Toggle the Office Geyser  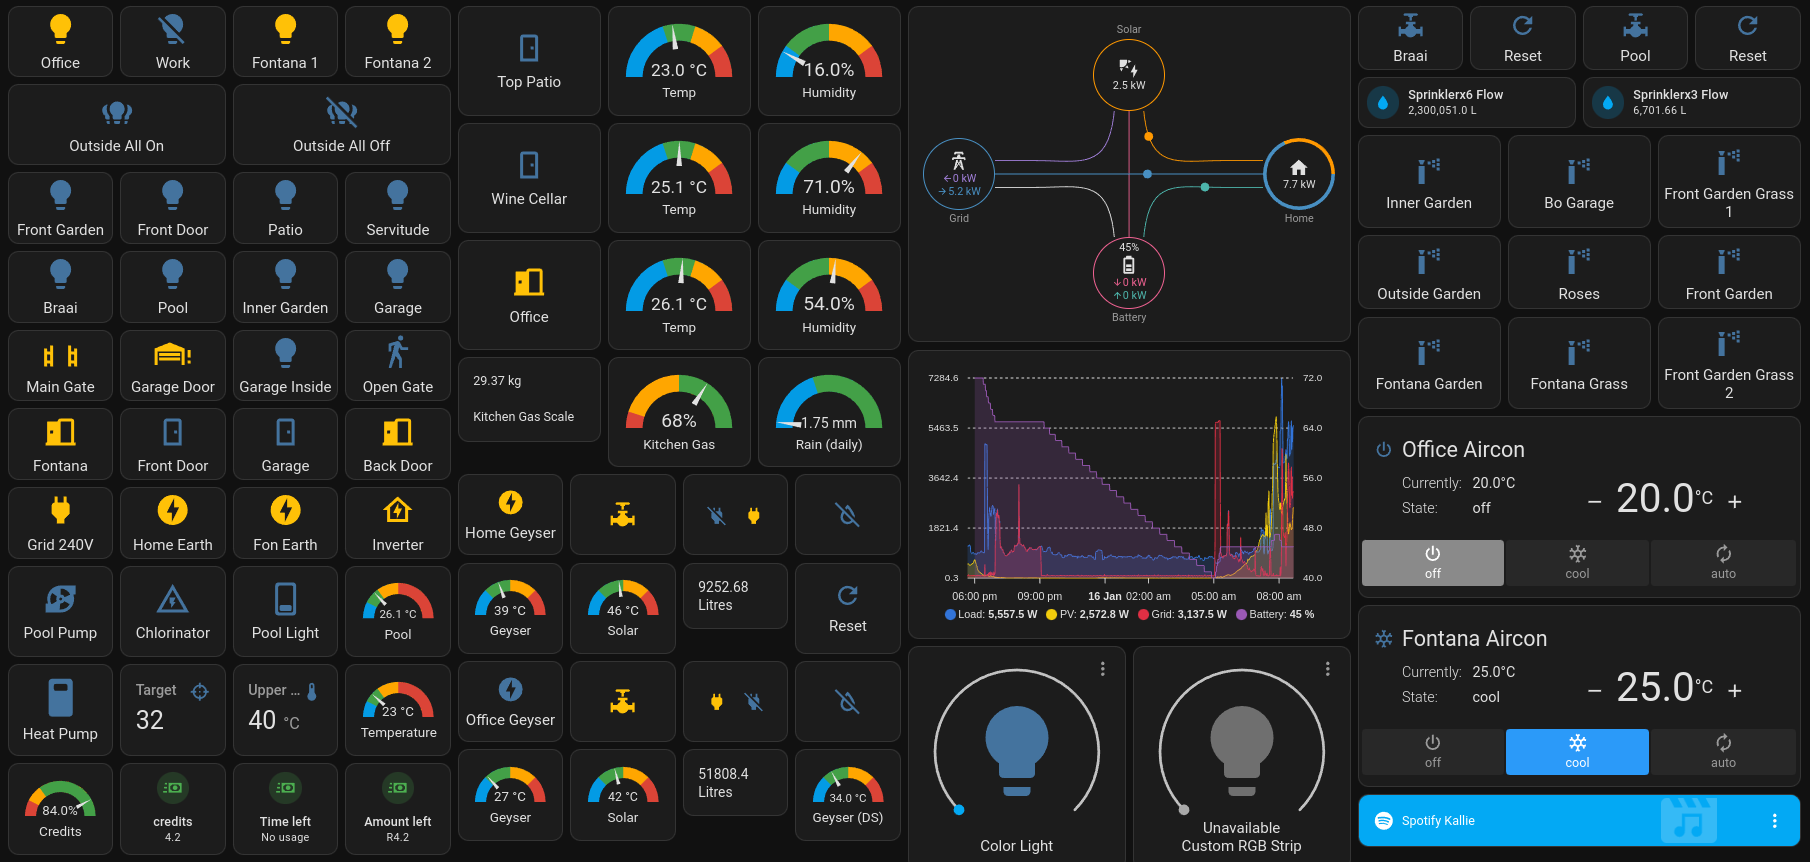pos(510,701)
